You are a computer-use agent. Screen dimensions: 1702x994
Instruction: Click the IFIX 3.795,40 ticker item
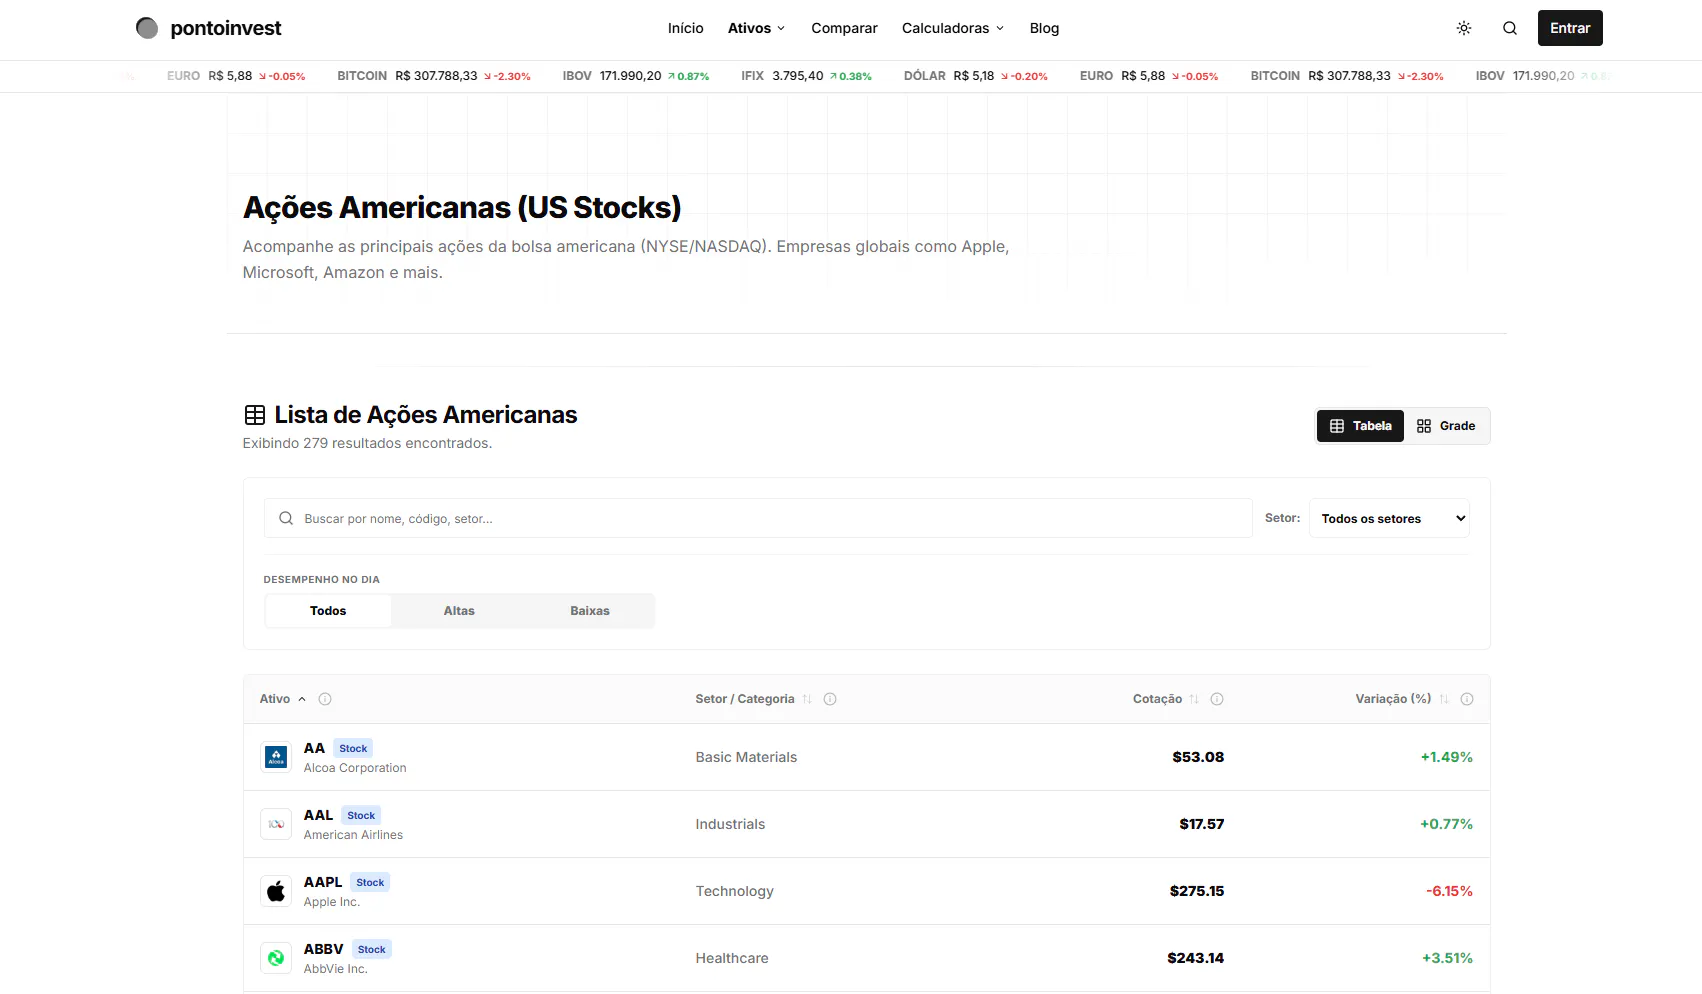click(806, 76)
